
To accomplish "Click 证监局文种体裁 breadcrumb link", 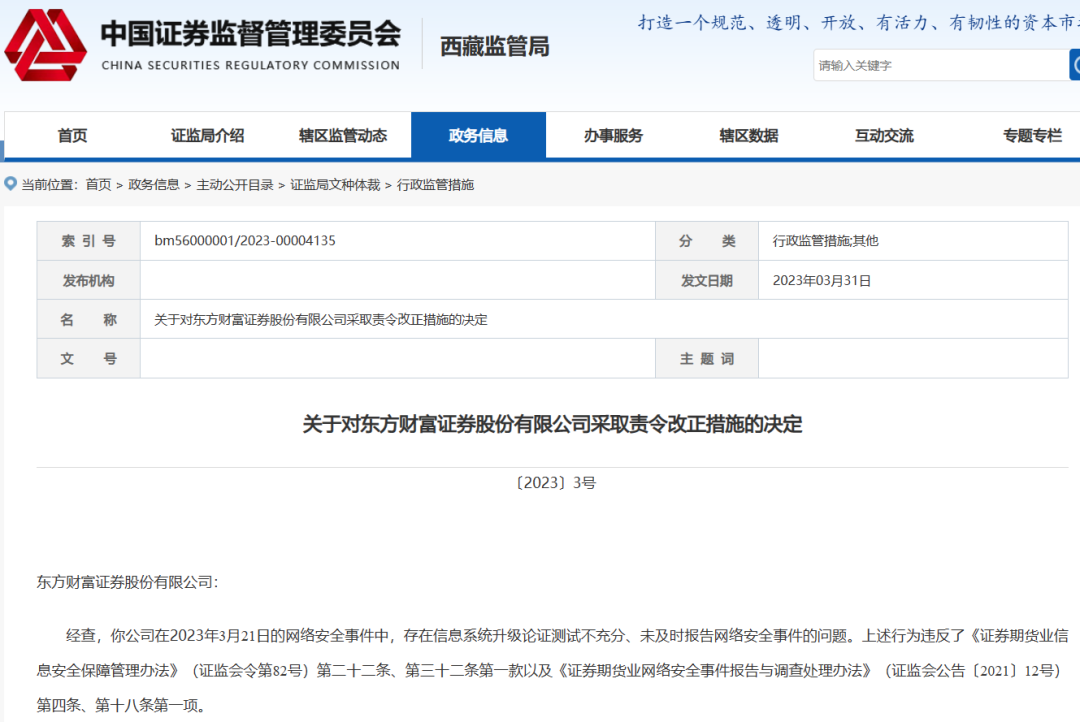I will [335, 185].
